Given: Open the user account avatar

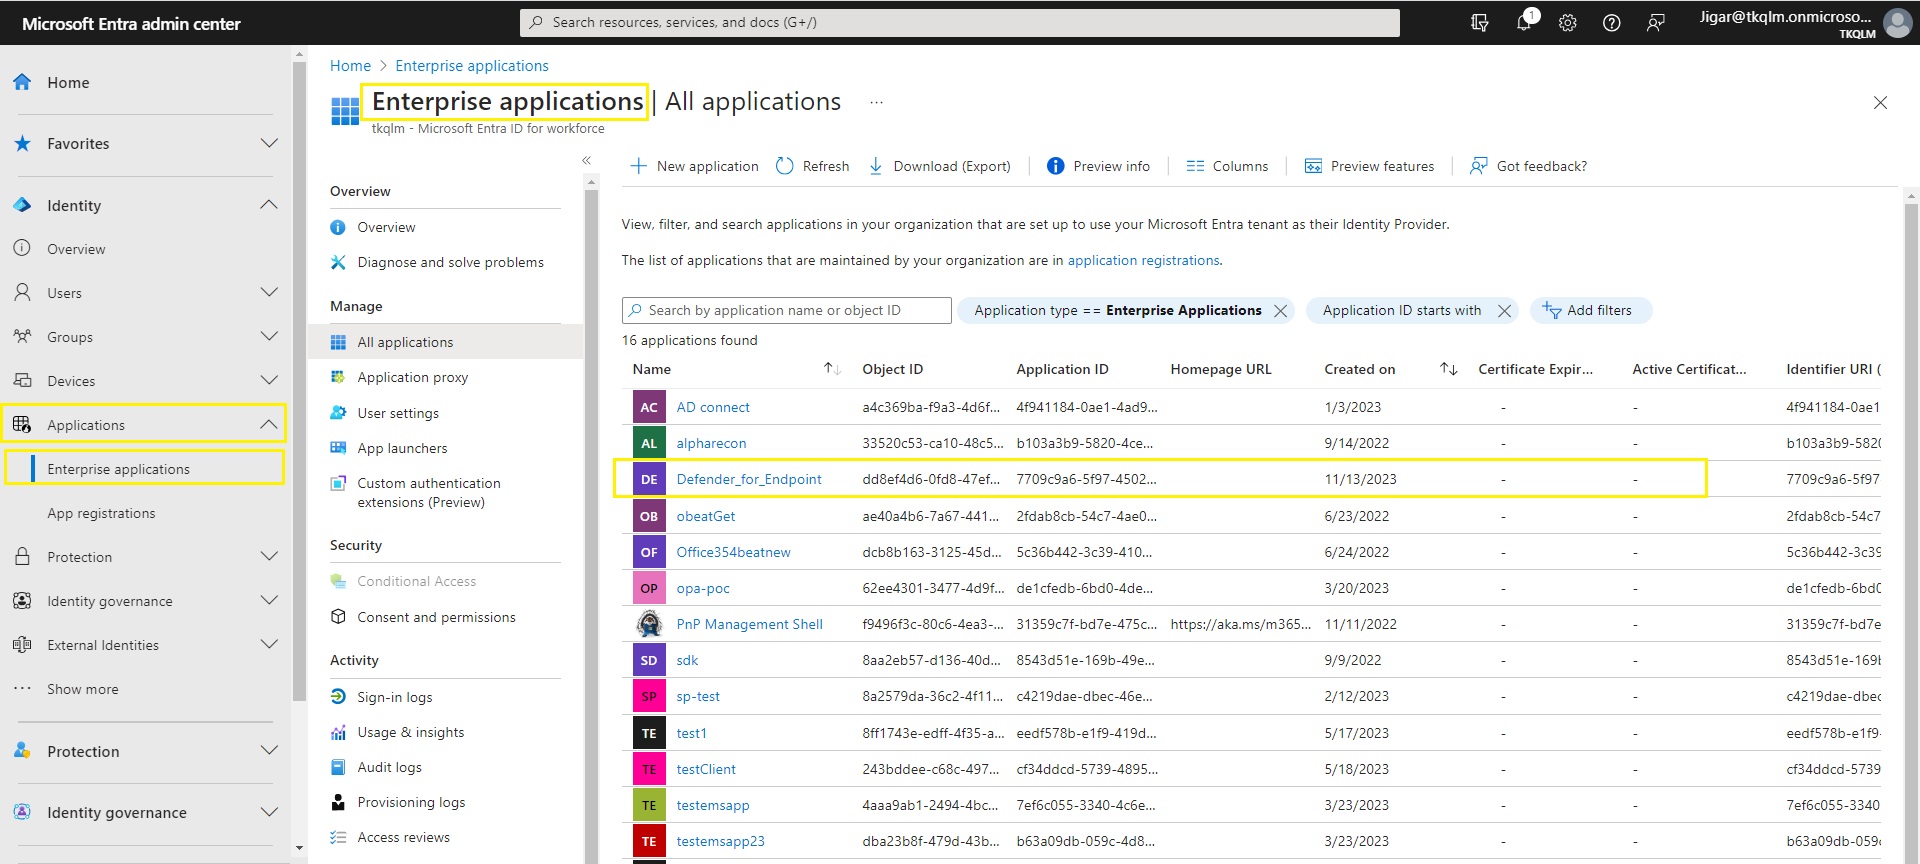Looking at the screenshot, I should pyautogui.click(x=1897, y=23).
